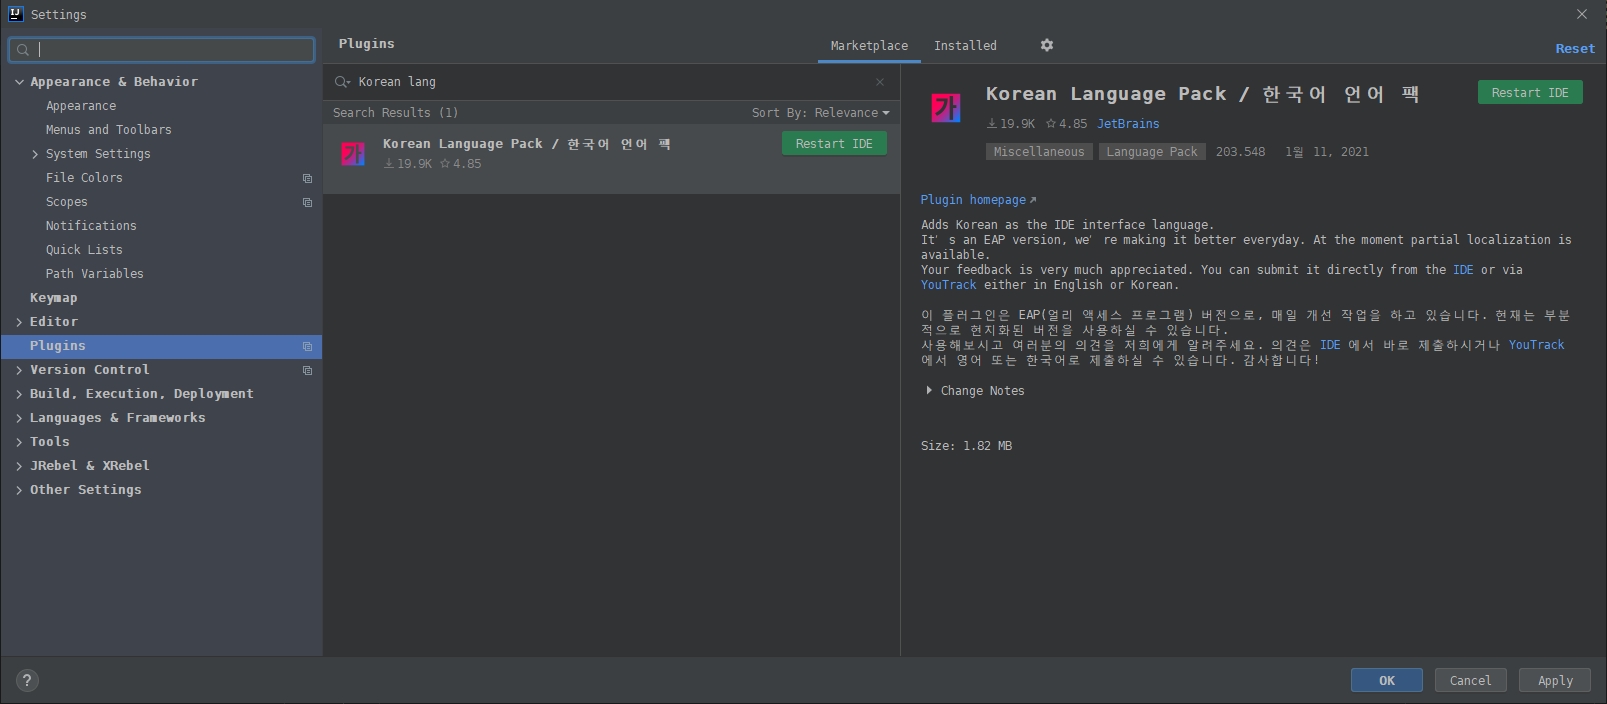The image size is (1607, 704).
Task: Clear the plugin search query
Action: [880, 82]
